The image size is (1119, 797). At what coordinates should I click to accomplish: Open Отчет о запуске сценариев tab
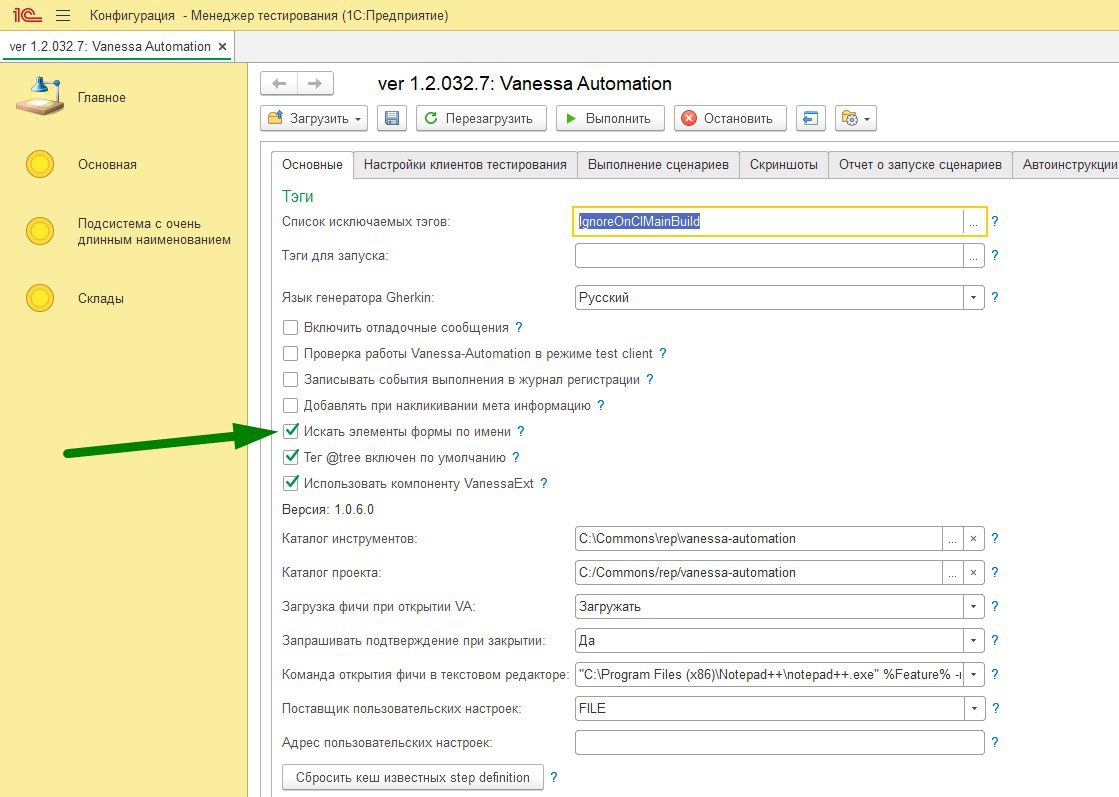coord(920,165)
